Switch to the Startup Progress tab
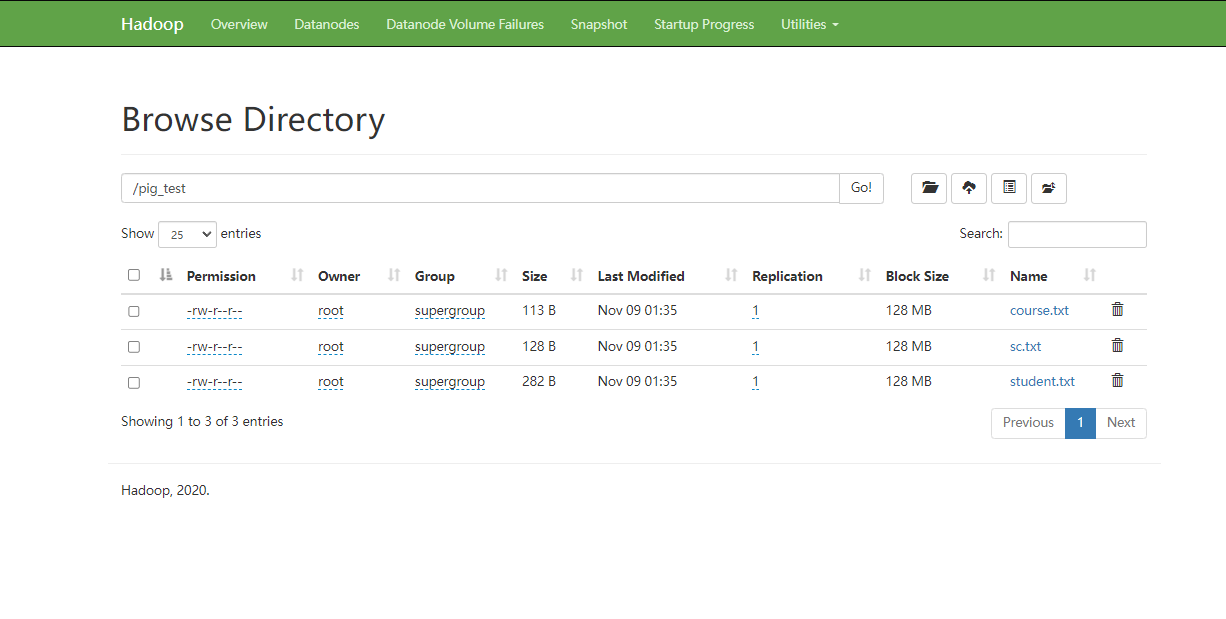This screenshot has height=619, width=1226. coord(704,24)
